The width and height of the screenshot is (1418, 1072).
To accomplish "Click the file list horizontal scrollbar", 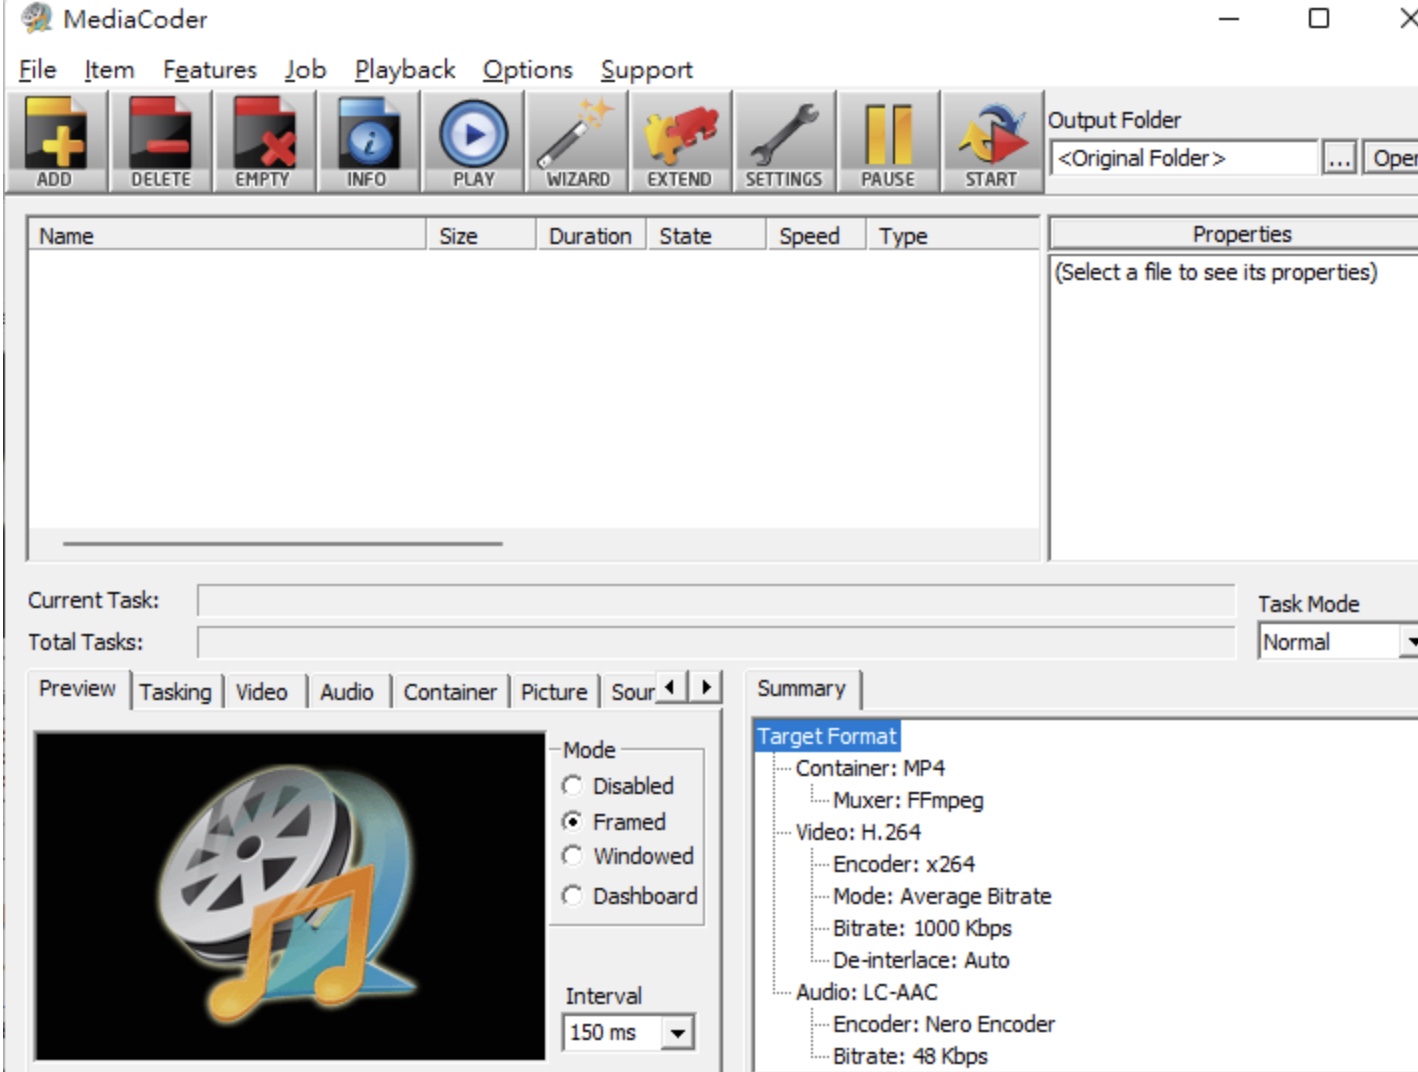I will (282, 544).
